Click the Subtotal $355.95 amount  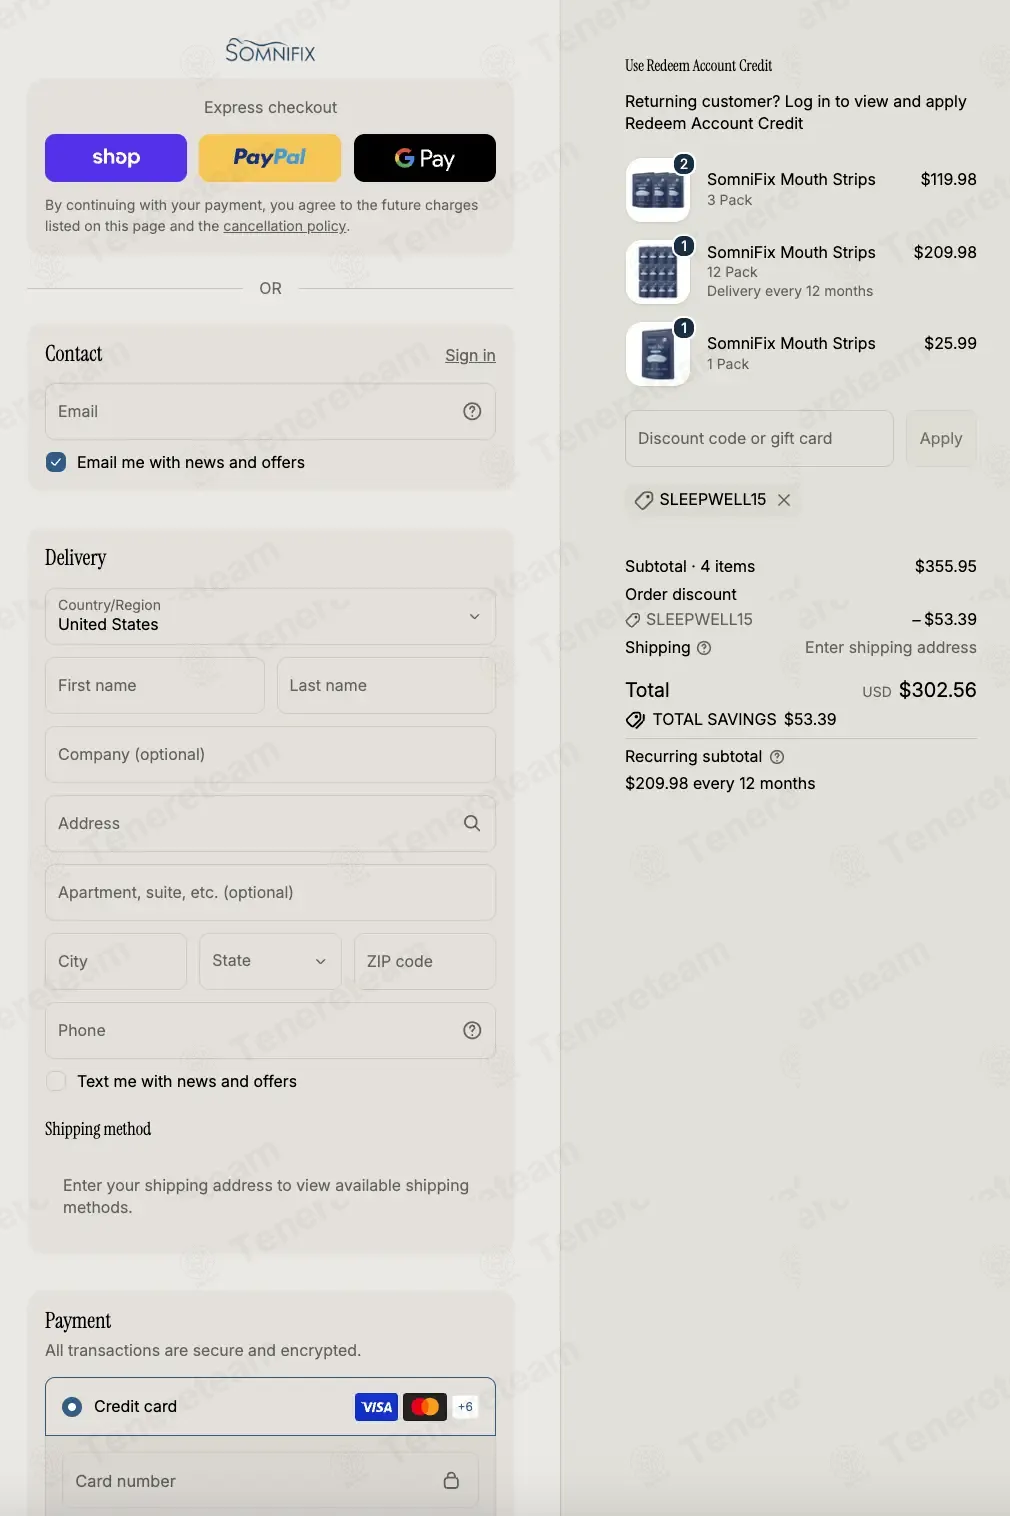(x=946, y=566)
